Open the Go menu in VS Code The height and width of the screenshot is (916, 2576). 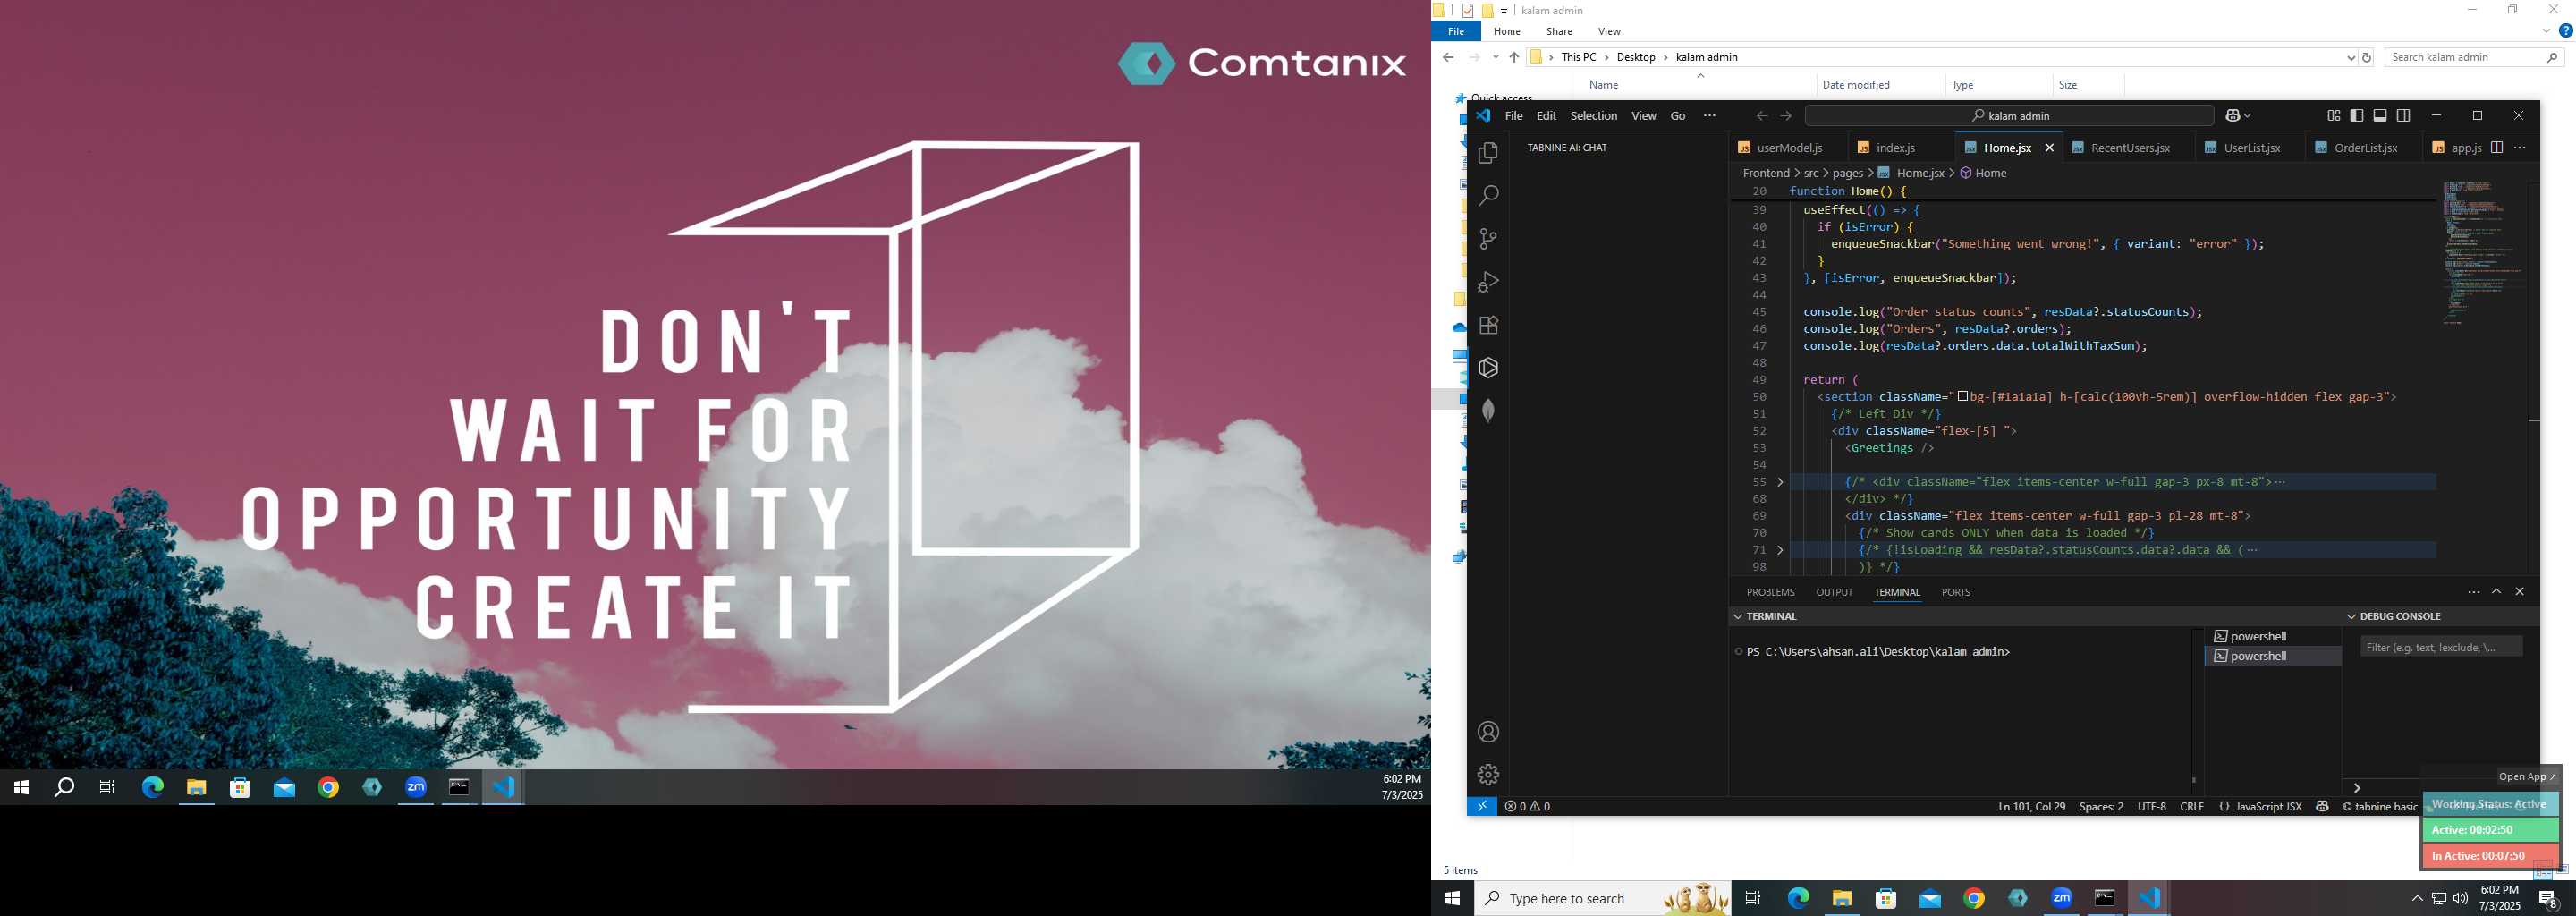point(1678,116)
